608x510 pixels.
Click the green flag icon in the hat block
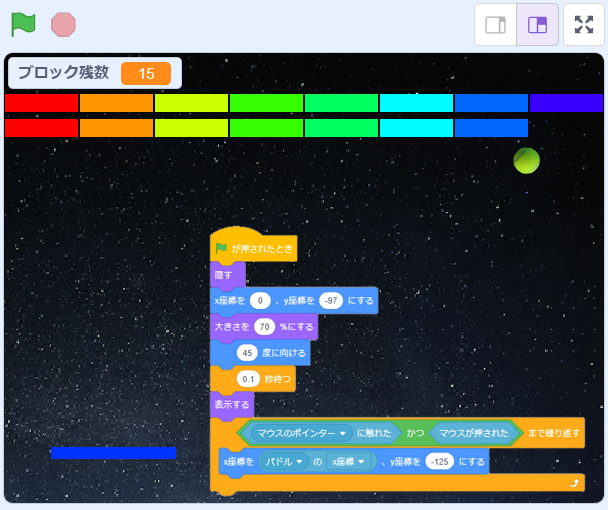pos(221,248)
